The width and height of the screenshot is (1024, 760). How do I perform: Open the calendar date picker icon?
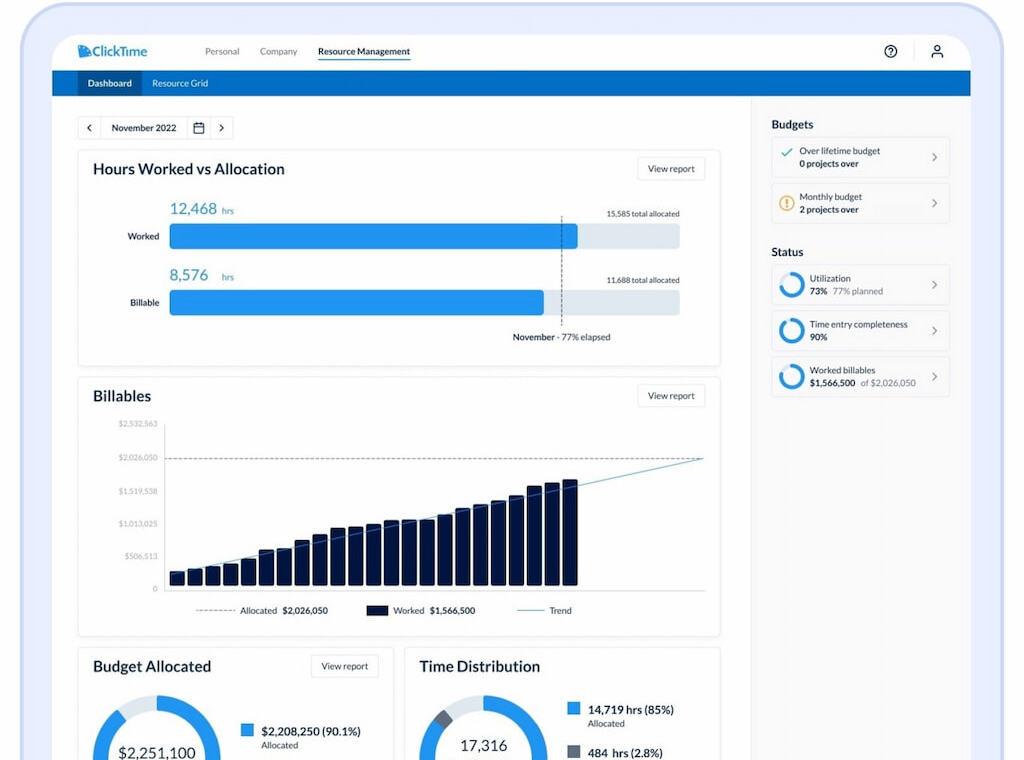[199, 128]
